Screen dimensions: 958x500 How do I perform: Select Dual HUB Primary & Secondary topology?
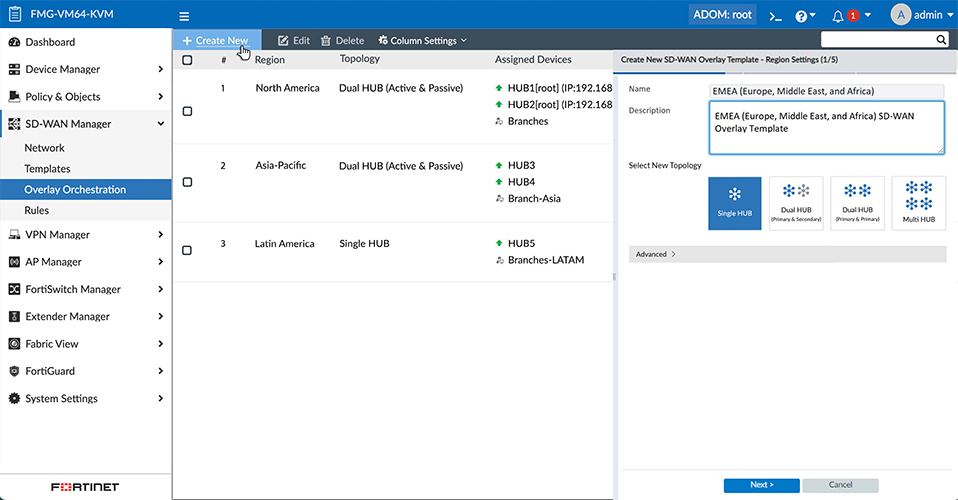796,204
